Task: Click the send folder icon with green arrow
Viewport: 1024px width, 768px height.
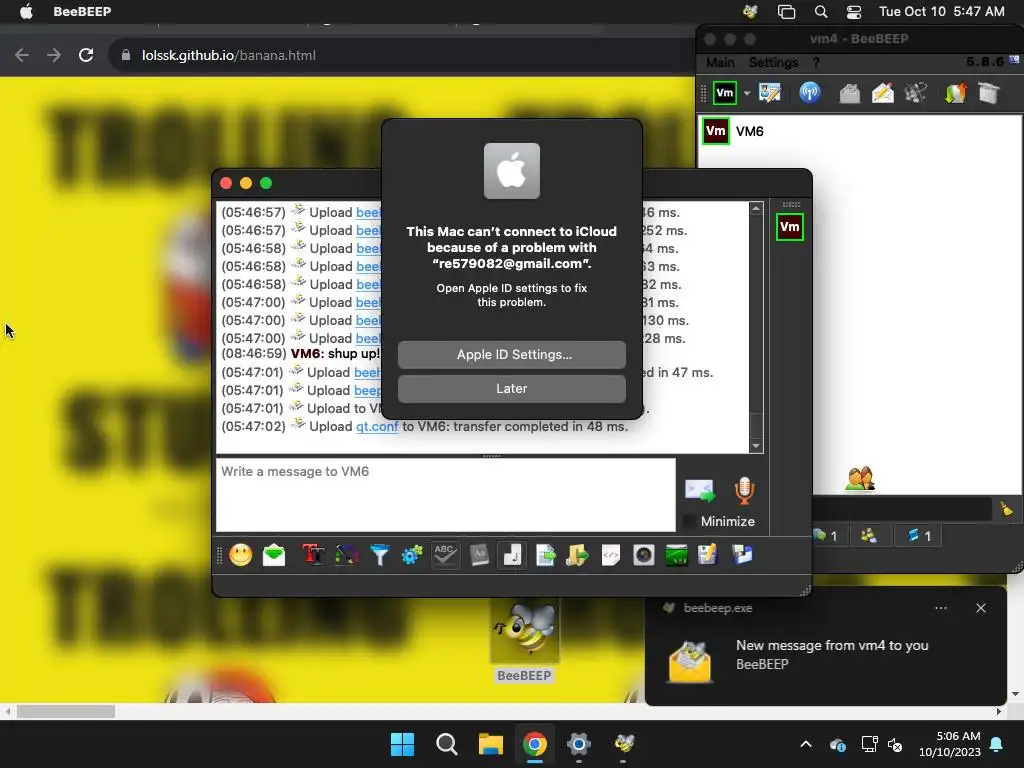Action: click(577, 555)
